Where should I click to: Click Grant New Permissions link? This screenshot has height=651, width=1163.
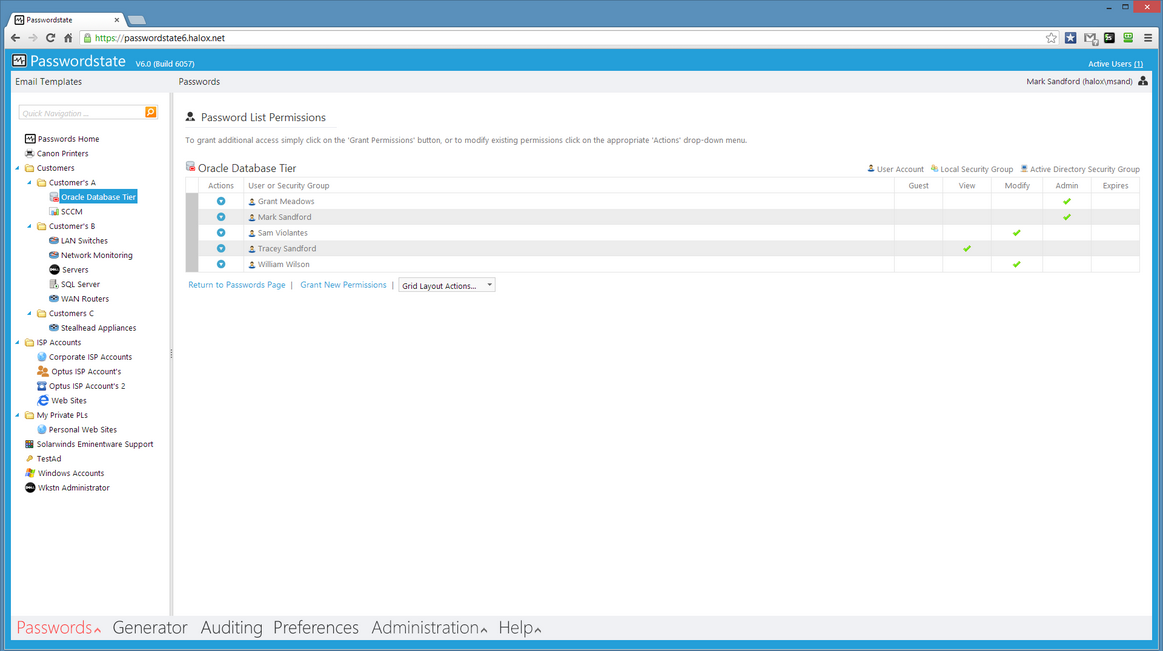[x=343, y=285]
